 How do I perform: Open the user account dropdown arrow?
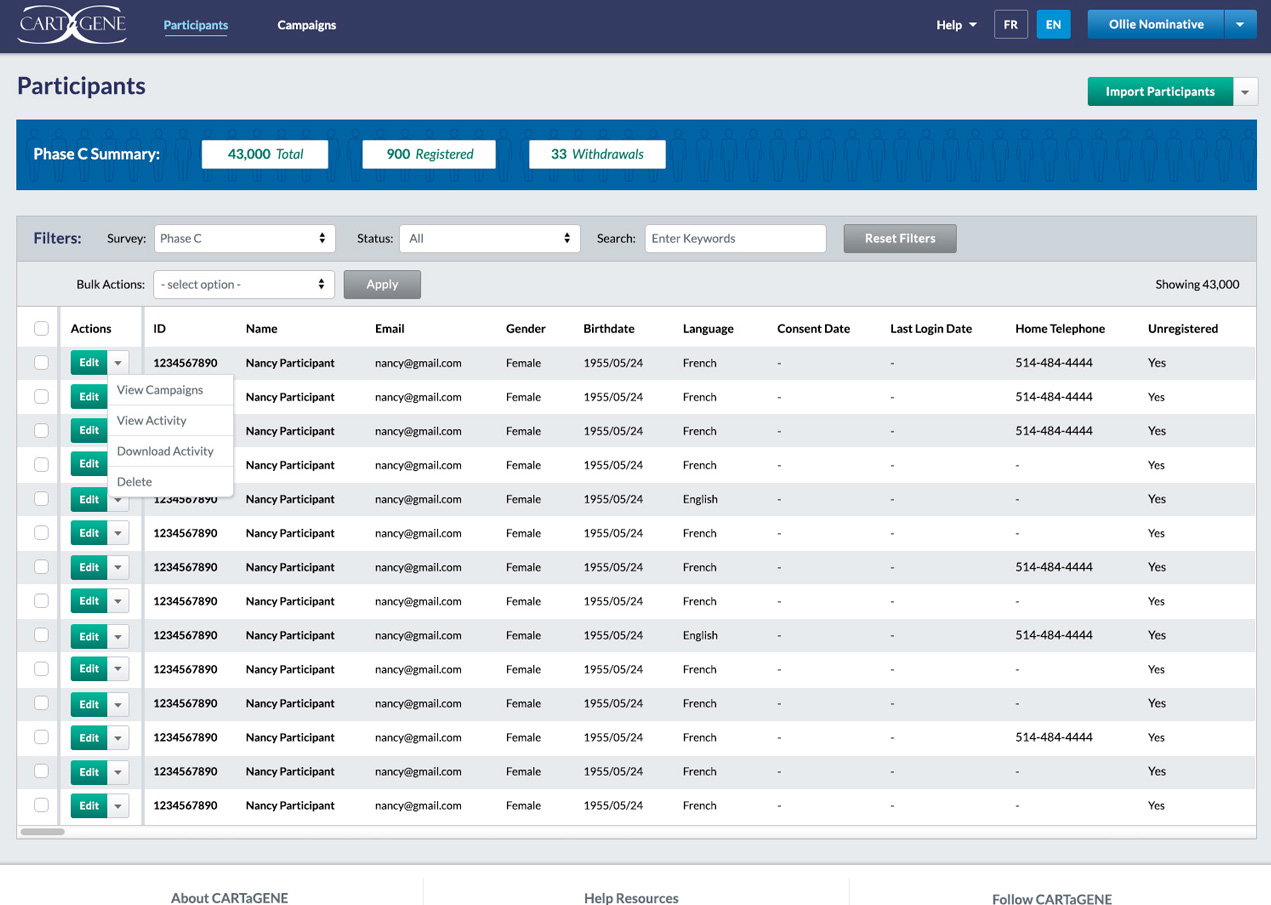(x=1240, y=25)
